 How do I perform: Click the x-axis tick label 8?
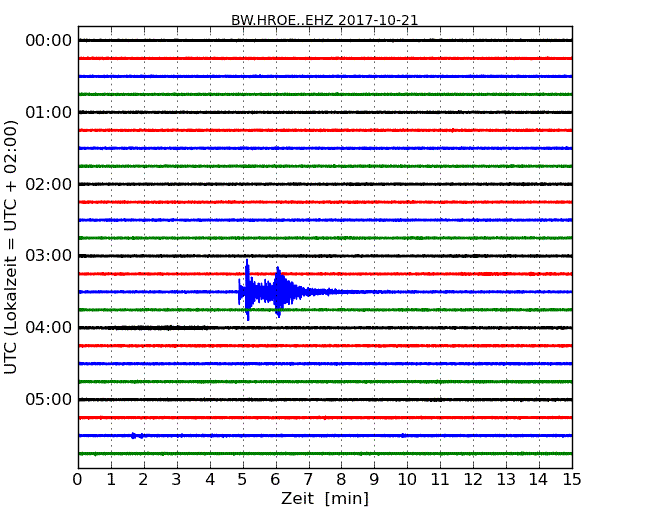point(341,480)
